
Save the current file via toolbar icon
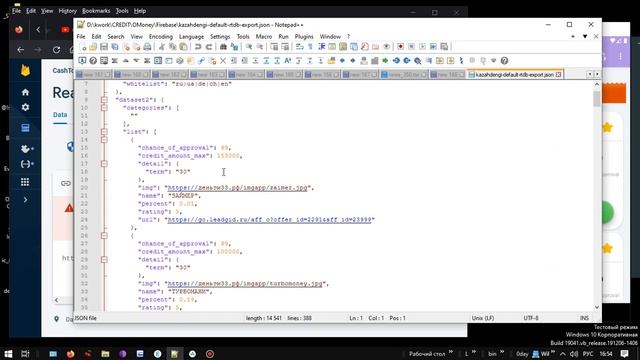[104, 47]
